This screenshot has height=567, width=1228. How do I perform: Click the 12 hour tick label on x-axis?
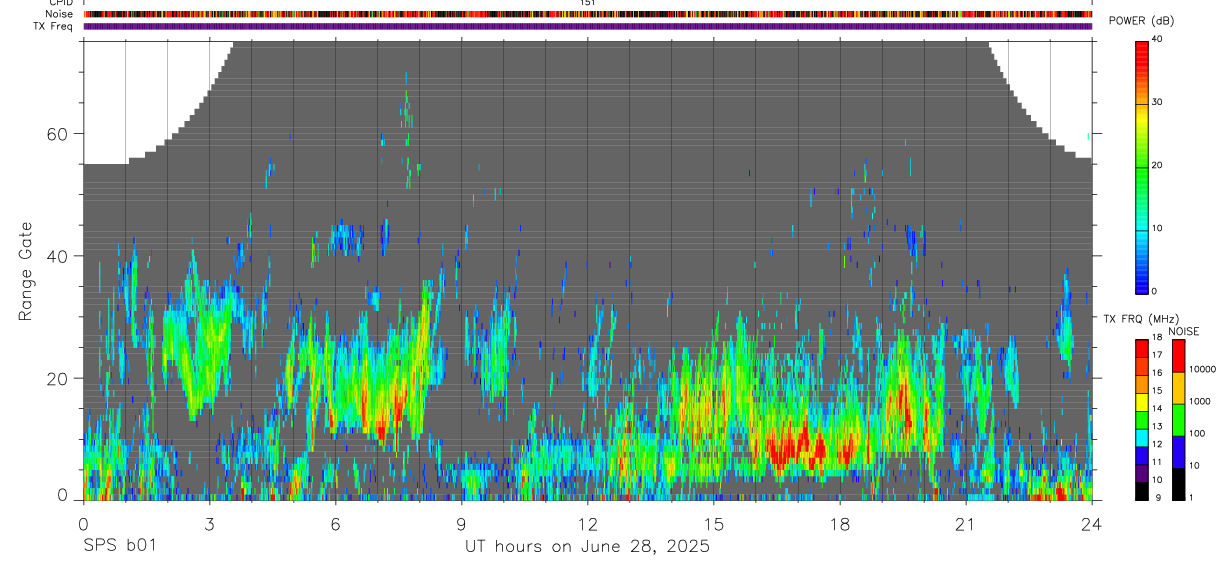[587, 524]
